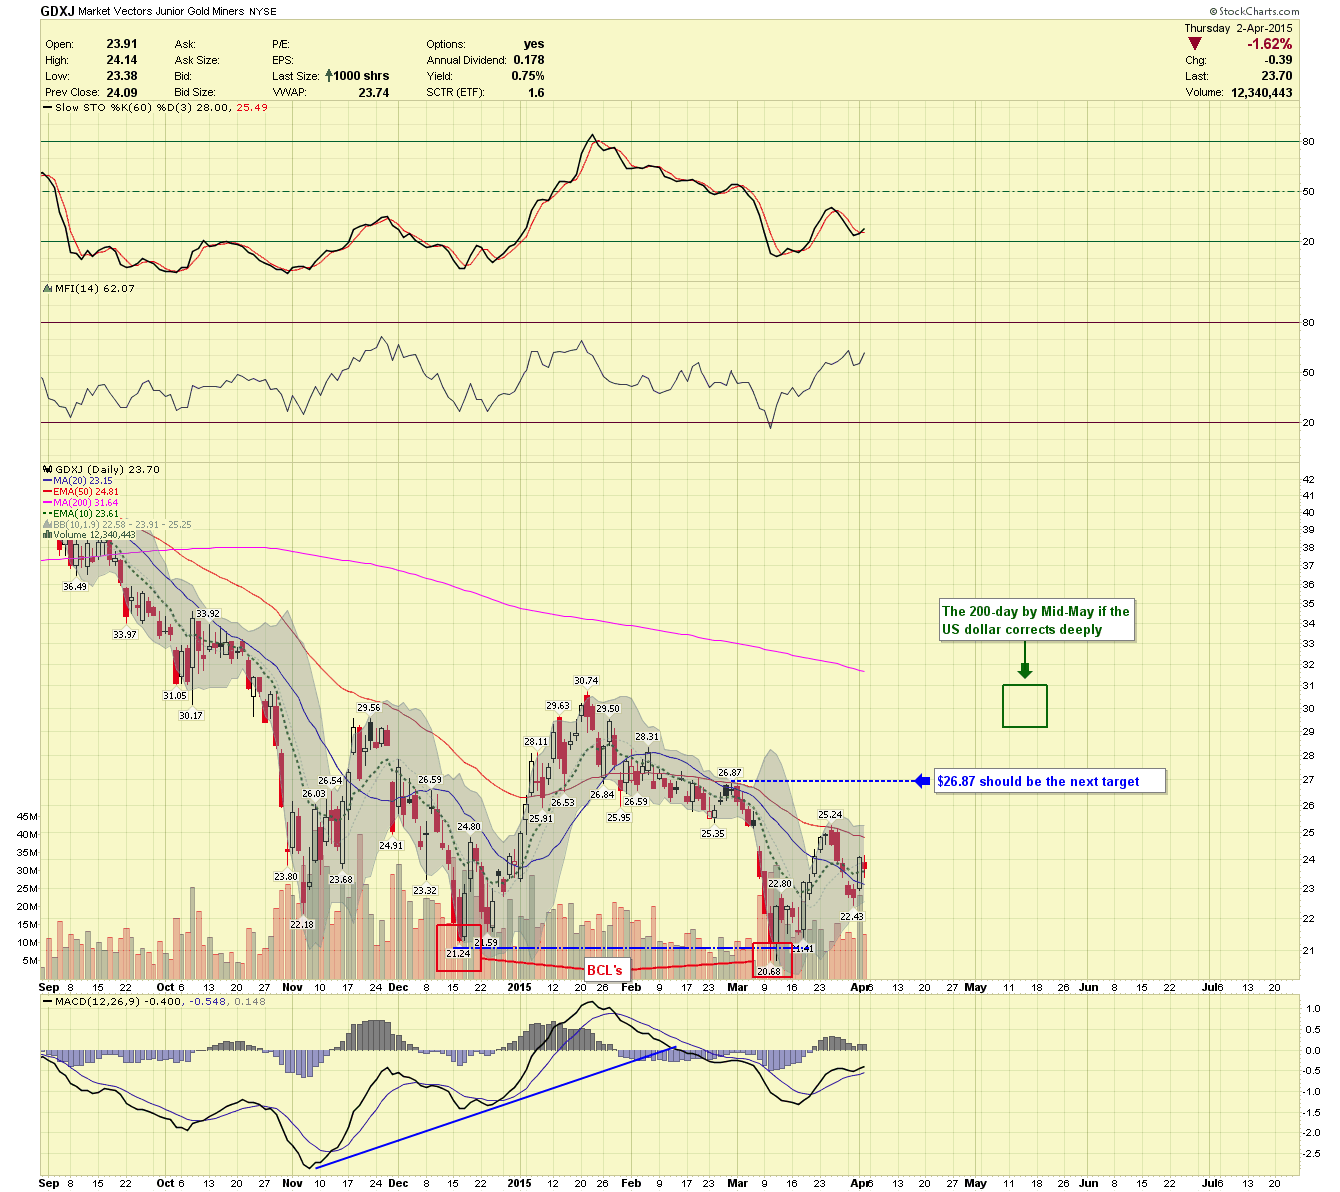Click the candlestick icon before GDXJ (Daily)
The height and width of the screenshot is (1192, 1340).
tap(47, 469)
